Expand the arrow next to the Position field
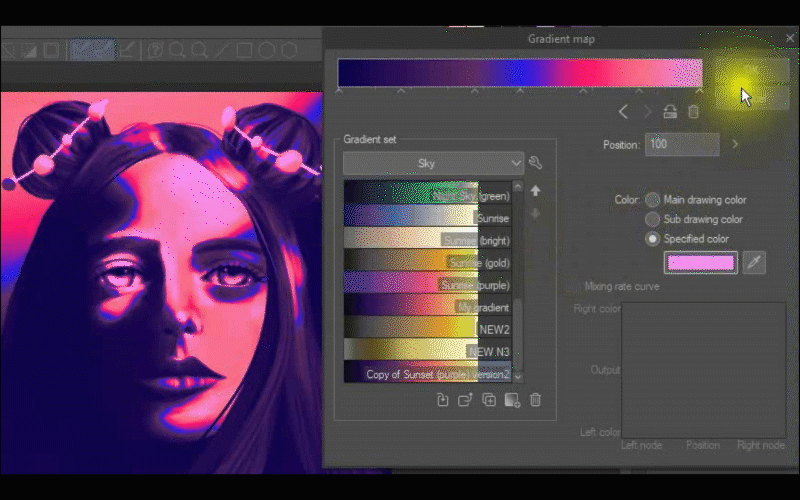The image size is (800, 500). pyautogui.click(x=735, y=144)
